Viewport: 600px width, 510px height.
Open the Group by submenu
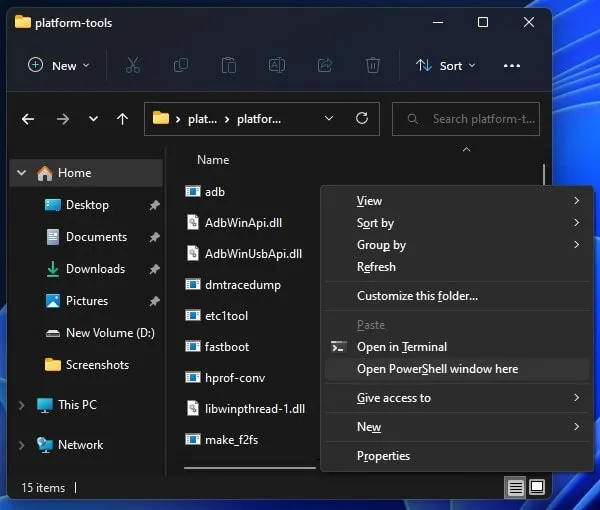457,245
